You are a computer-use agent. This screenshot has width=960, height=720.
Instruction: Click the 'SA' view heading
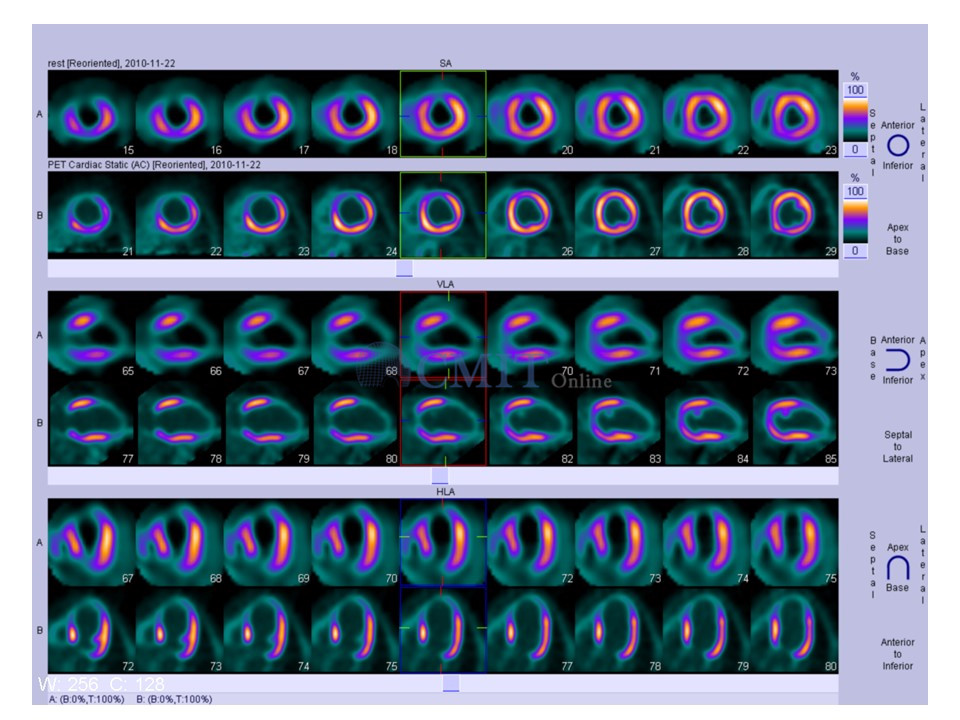pos(445,63)
